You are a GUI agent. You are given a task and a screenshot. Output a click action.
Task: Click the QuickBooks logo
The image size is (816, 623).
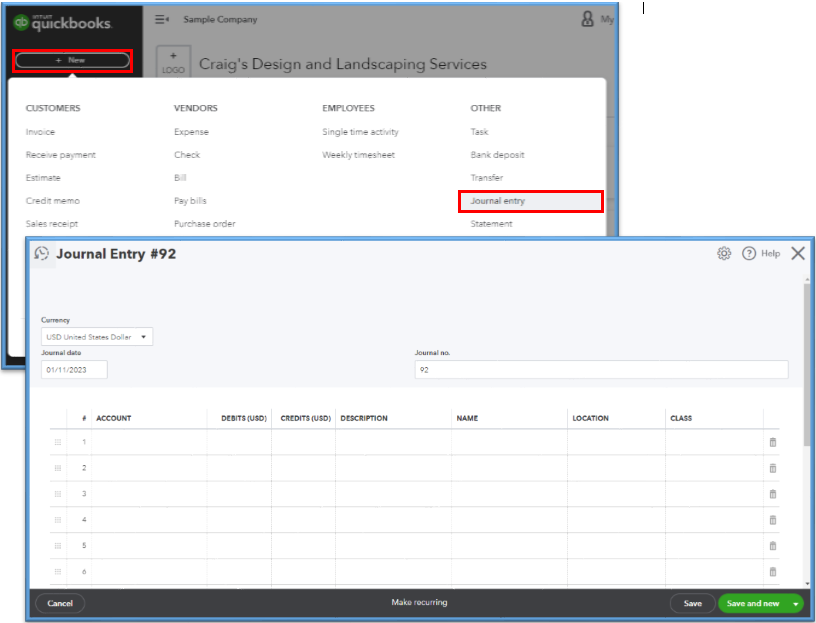click(x=62, y=22)
